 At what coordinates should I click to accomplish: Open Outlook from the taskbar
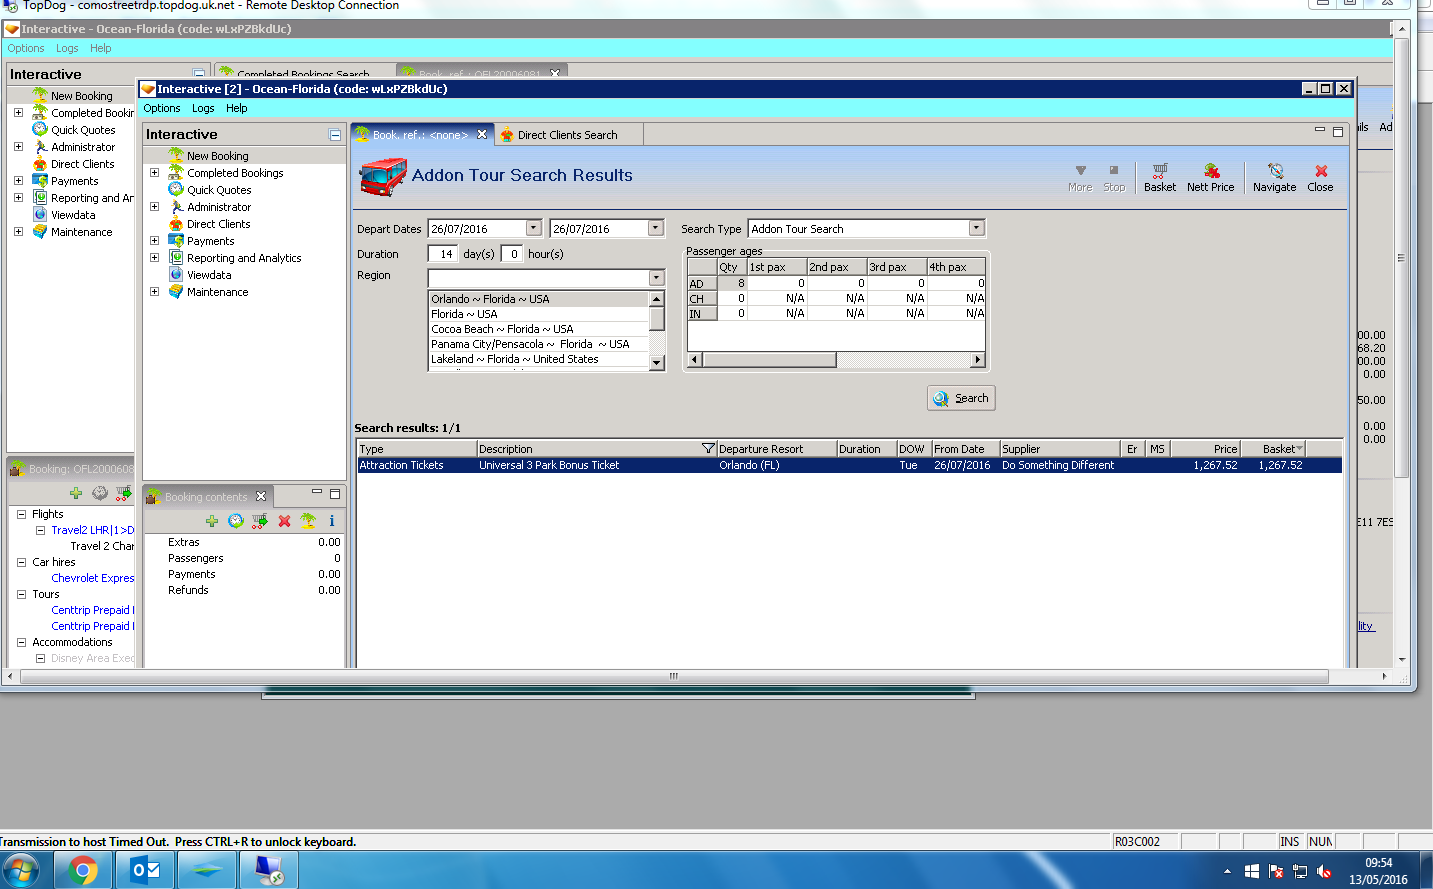146,871
